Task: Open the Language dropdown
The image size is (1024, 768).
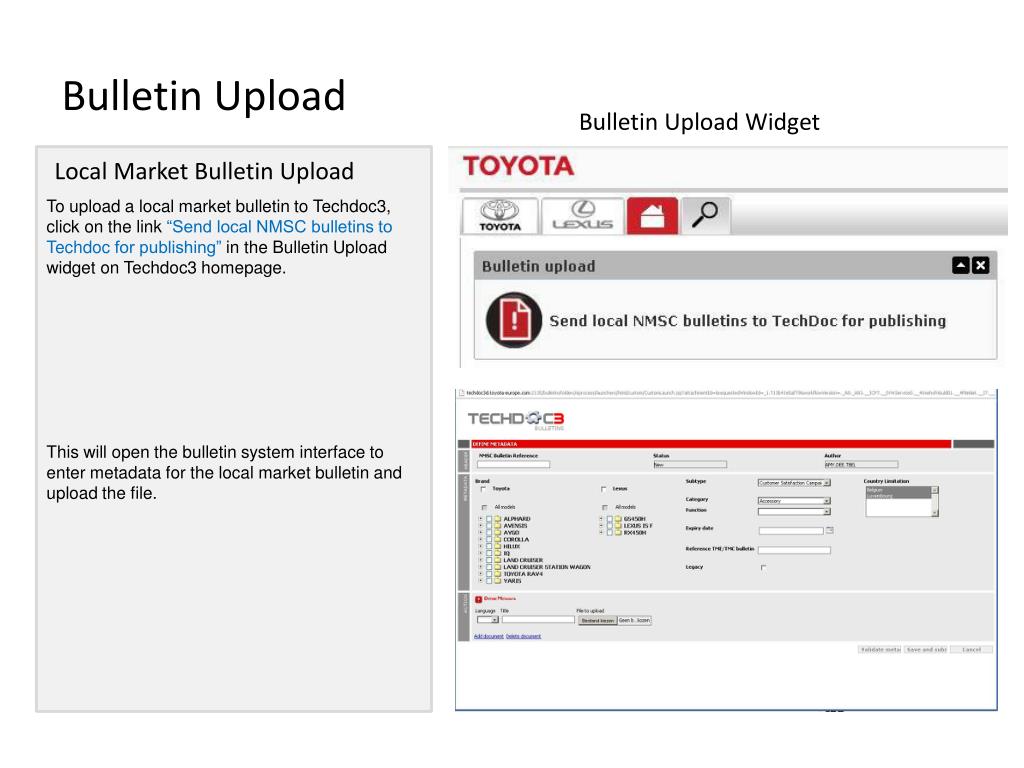Action: click(x=488, y=620)
